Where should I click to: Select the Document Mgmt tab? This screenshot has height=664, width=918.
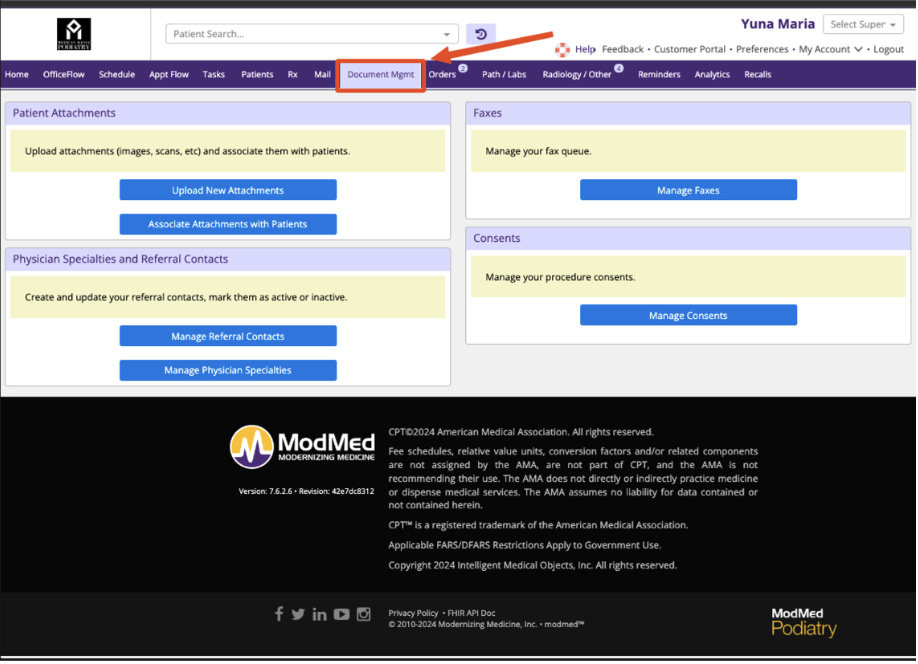[x=381, y=75]
